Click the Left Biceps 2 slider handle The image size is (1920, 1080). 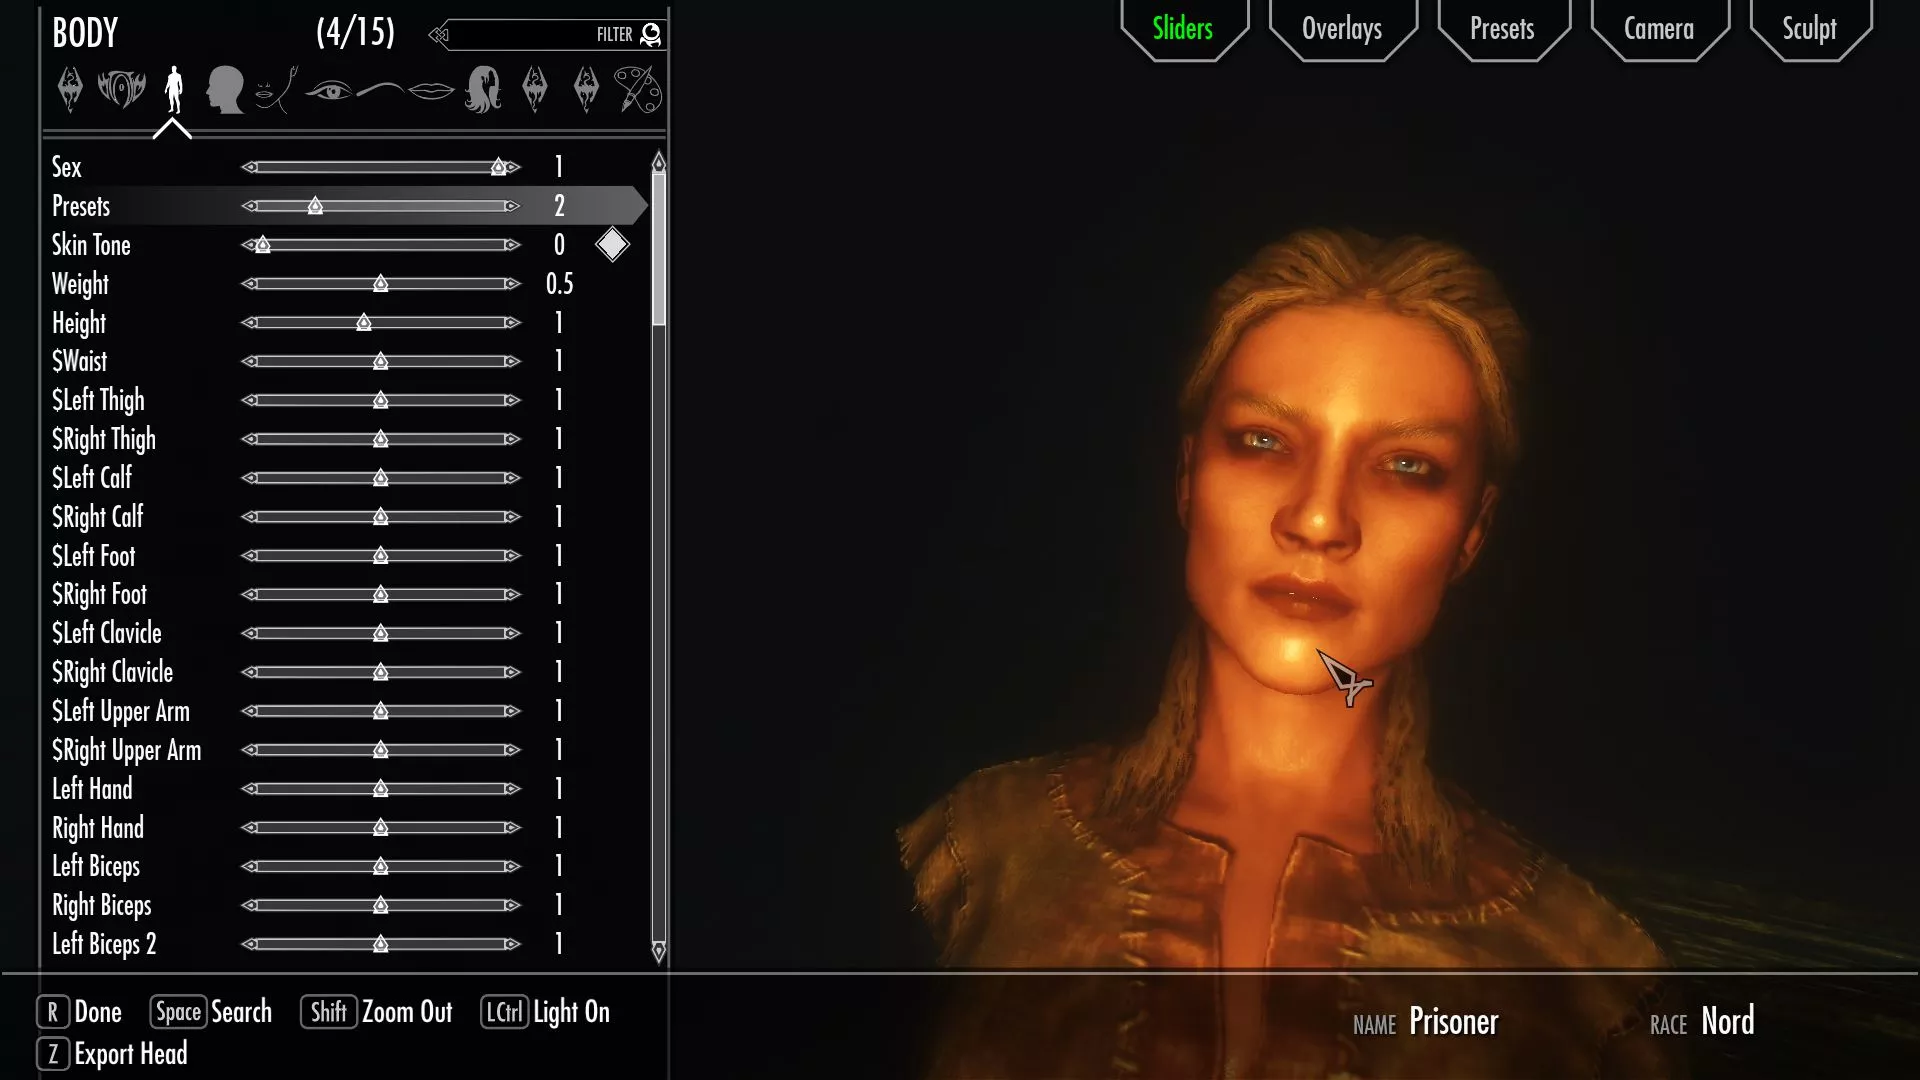(x=380, y=944)
